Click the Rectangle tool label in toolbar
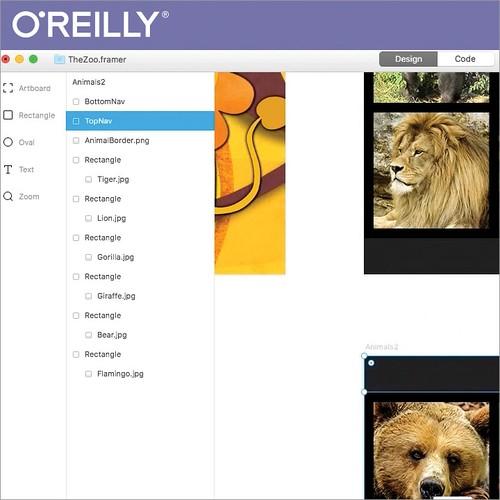 [x=37, y=115]
